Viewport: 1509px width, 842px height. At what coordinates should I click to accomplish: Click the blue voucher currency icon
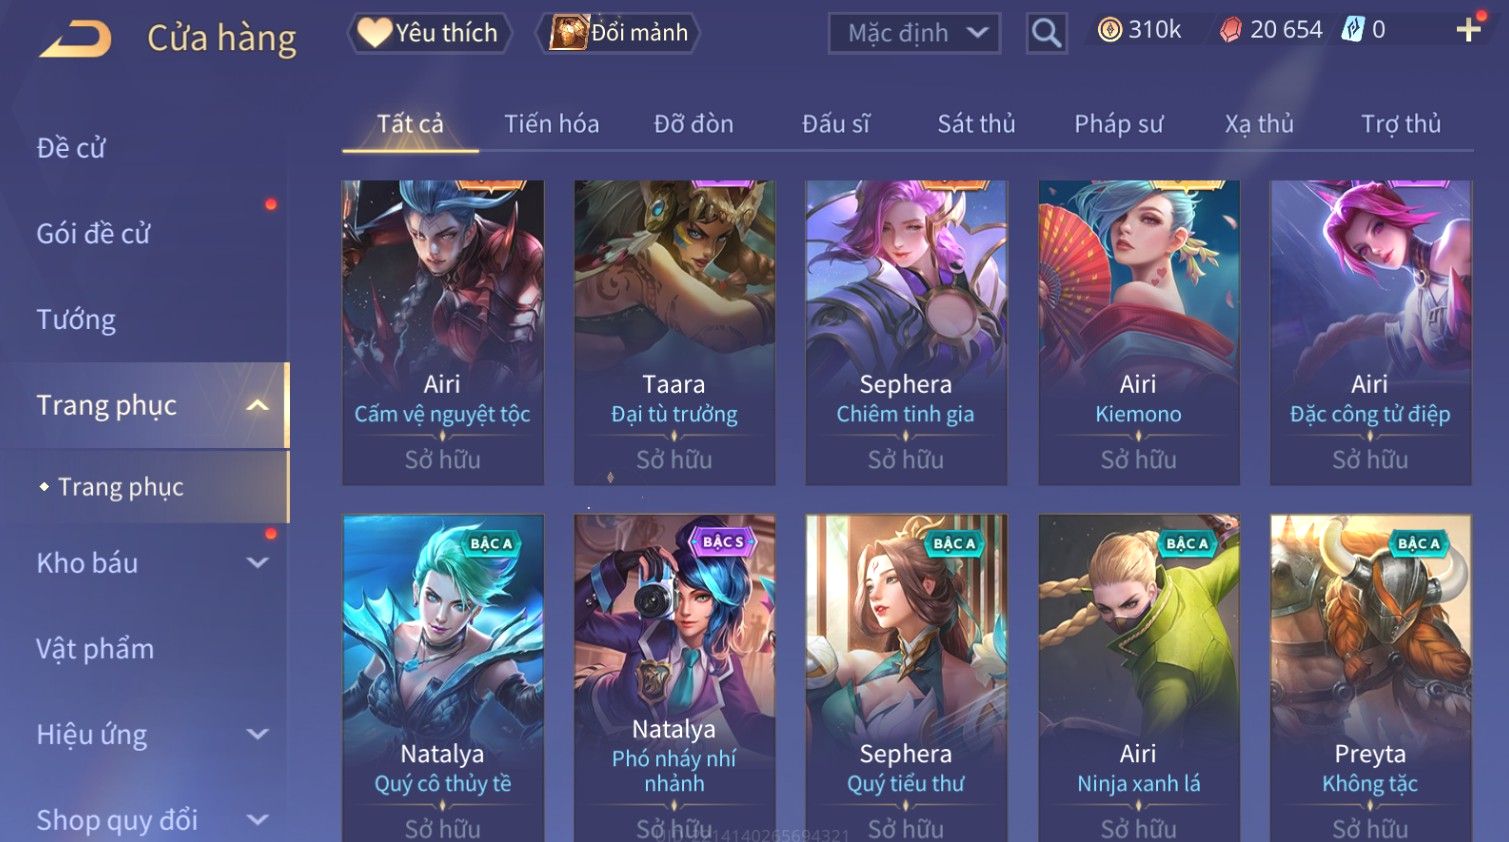pyautogui.click(x=1352, y=30)
